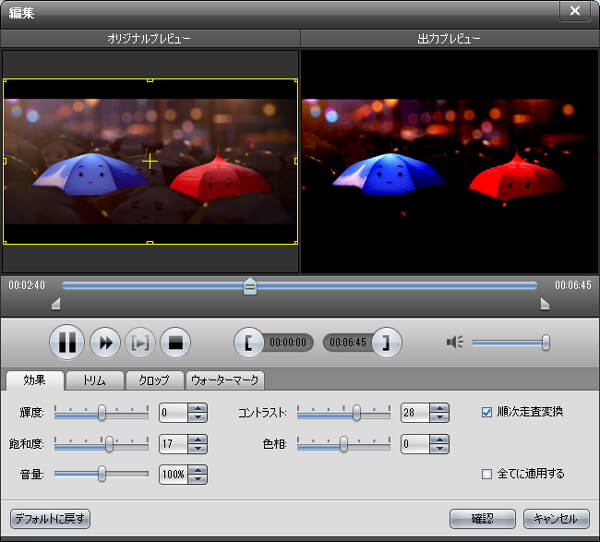The height and width of the screenshot is (542, 600).
Task: Stop the video playback
Action: [x=176, y=343]
